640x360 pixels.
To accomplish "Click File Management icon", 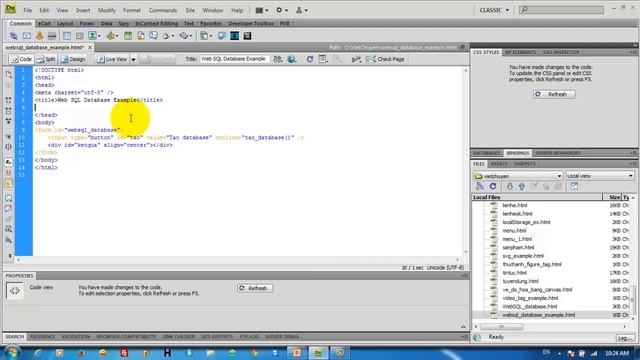I will (278, 59).
